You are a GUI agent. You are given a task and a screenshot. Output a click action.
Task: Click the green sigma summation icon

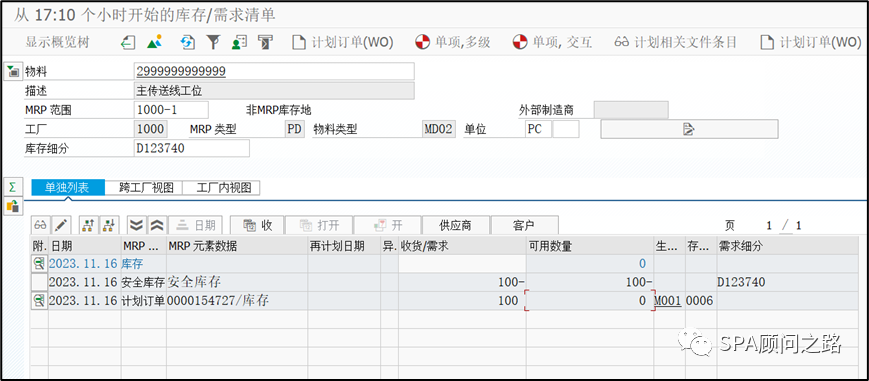(x=12, y=187)
